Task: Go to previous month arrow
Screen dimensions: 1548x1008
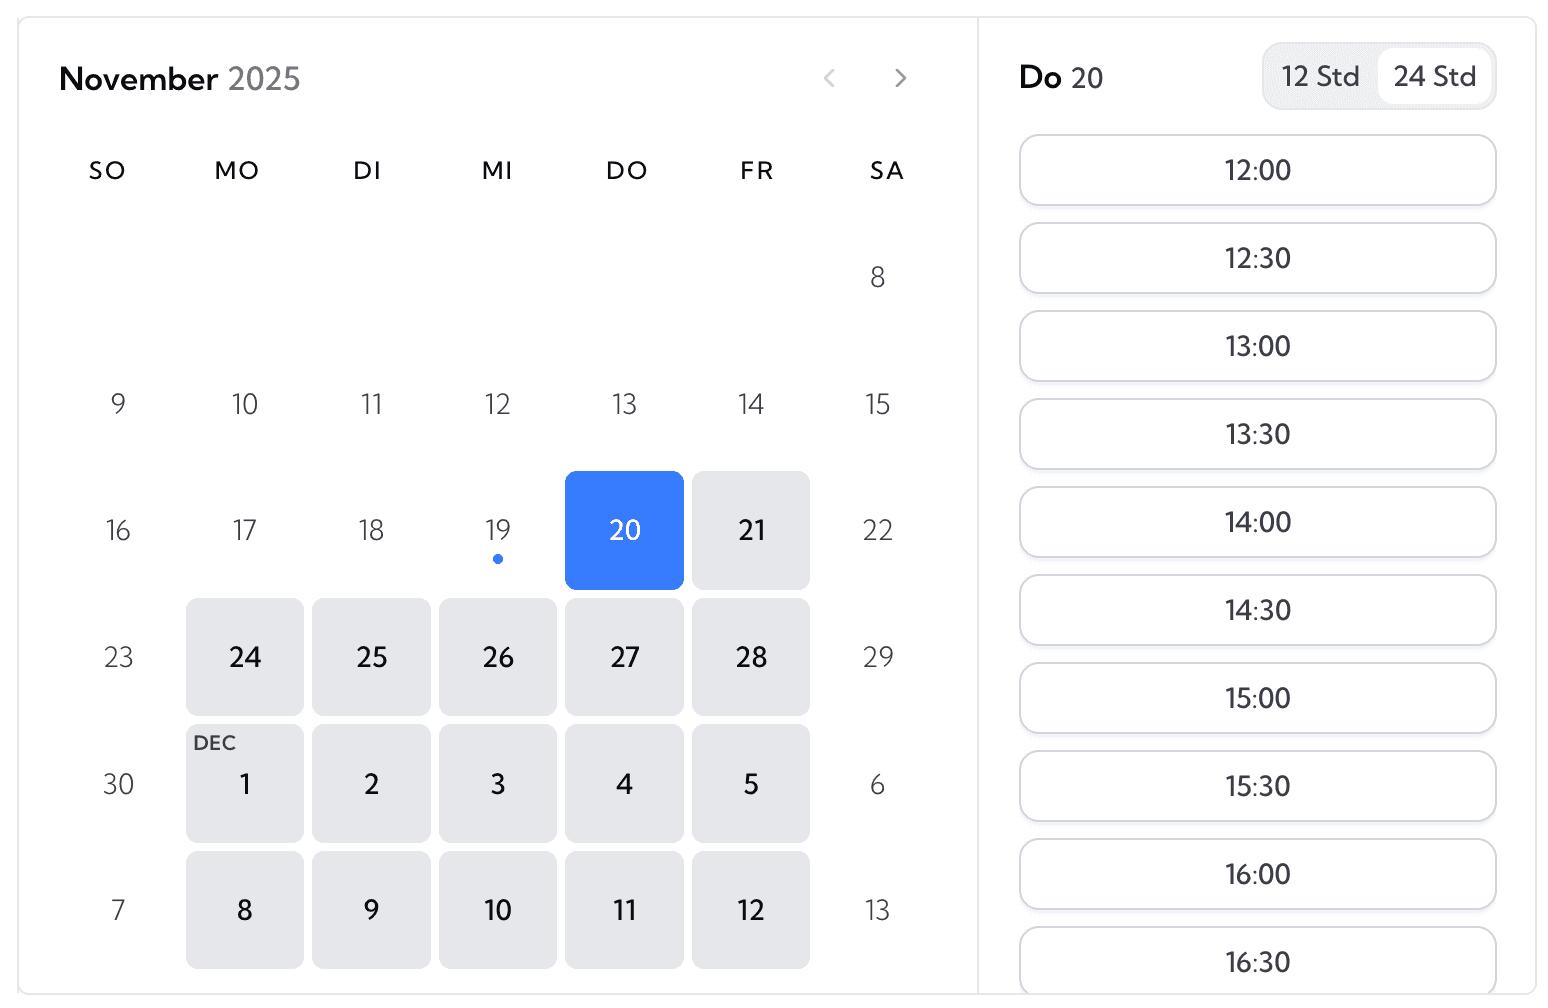Action: (x=829, y=78)
